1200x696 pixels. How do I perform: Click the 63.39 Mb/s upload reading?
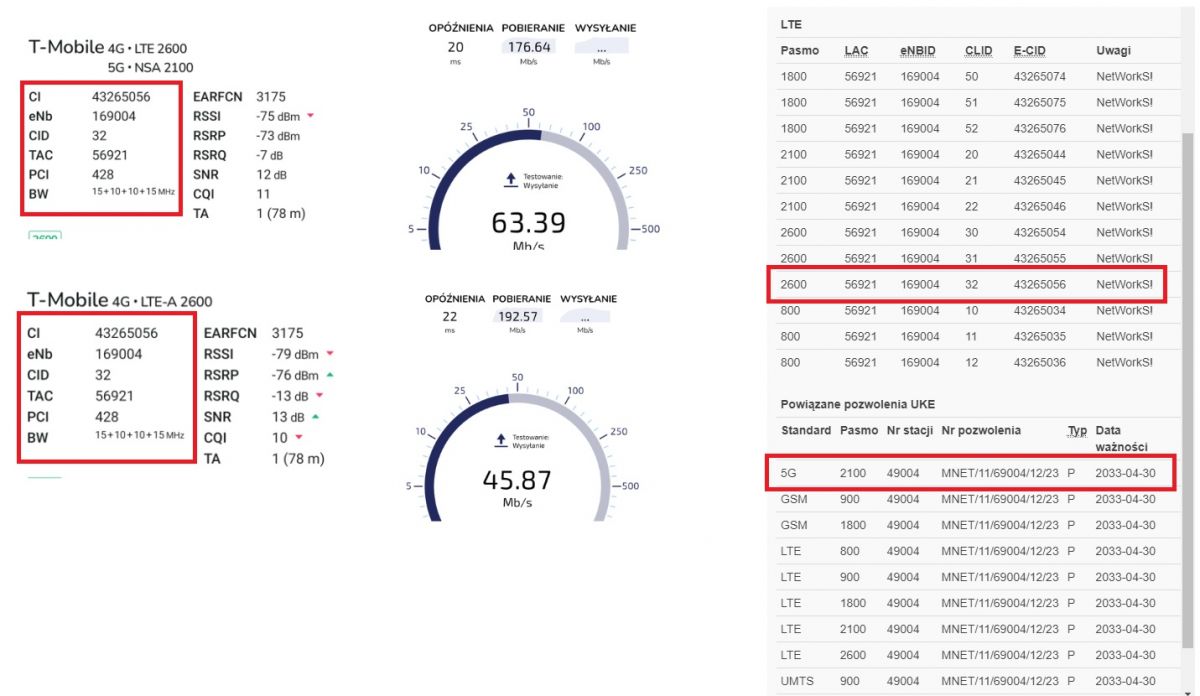tap(529, 222)
